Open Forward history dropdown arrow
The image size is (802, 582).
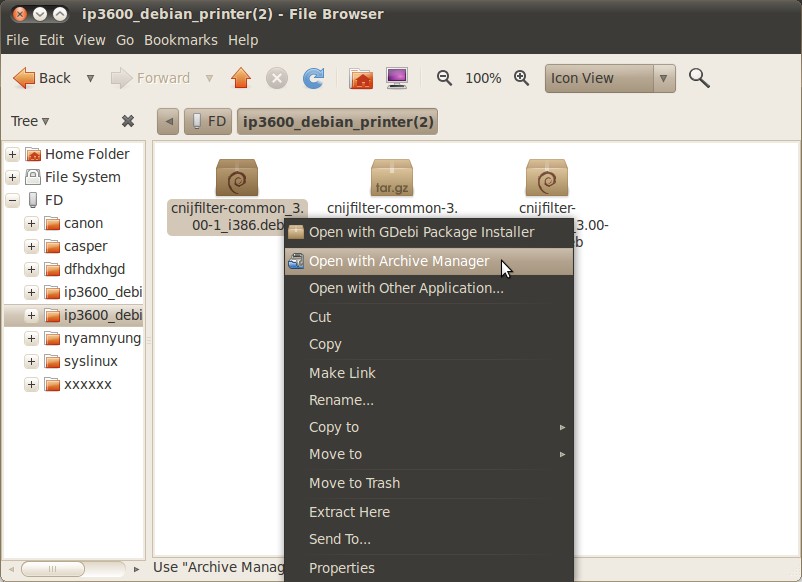click(x=209, y=78)
